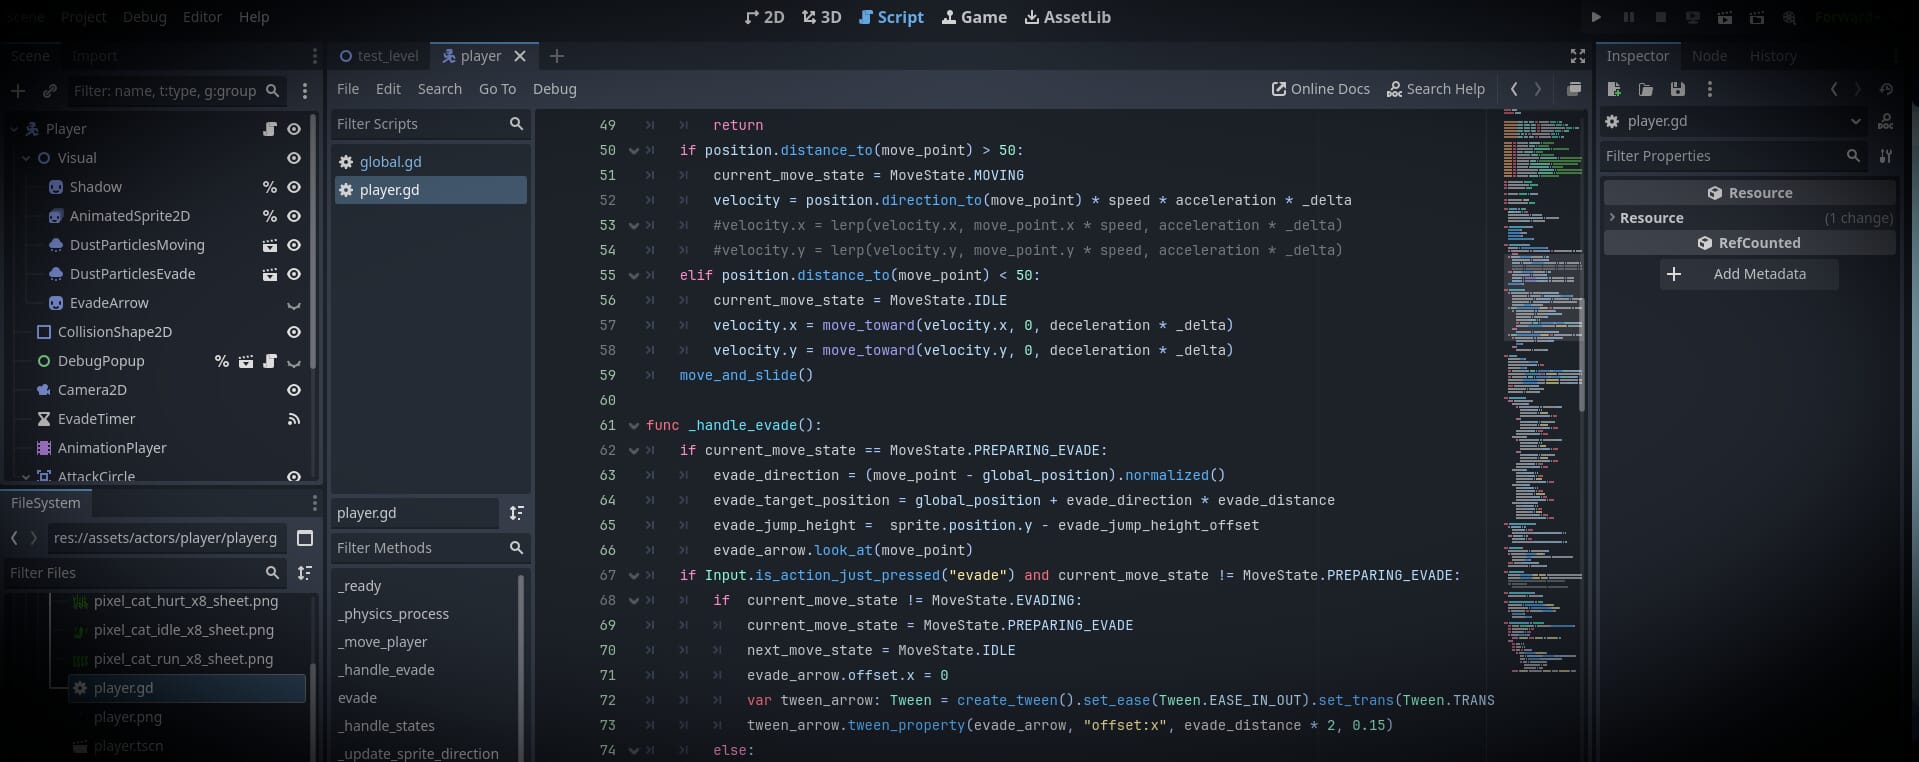Fold the _handle_evade function at line 61
The height and width of the screenshot is (762, 1919).
coord(633,425)
